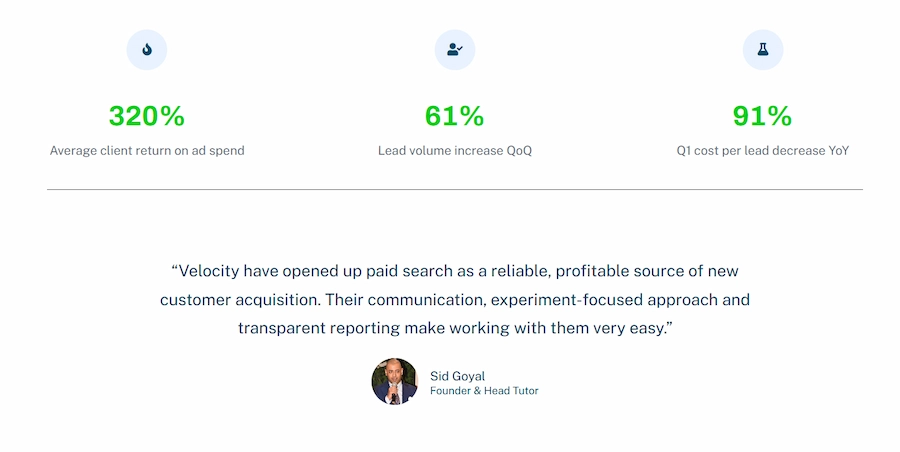The width and height of the screenshot is (900, 452).
Task: Click 'transparent reporting' in the testimonial
Action: [319, 329]
